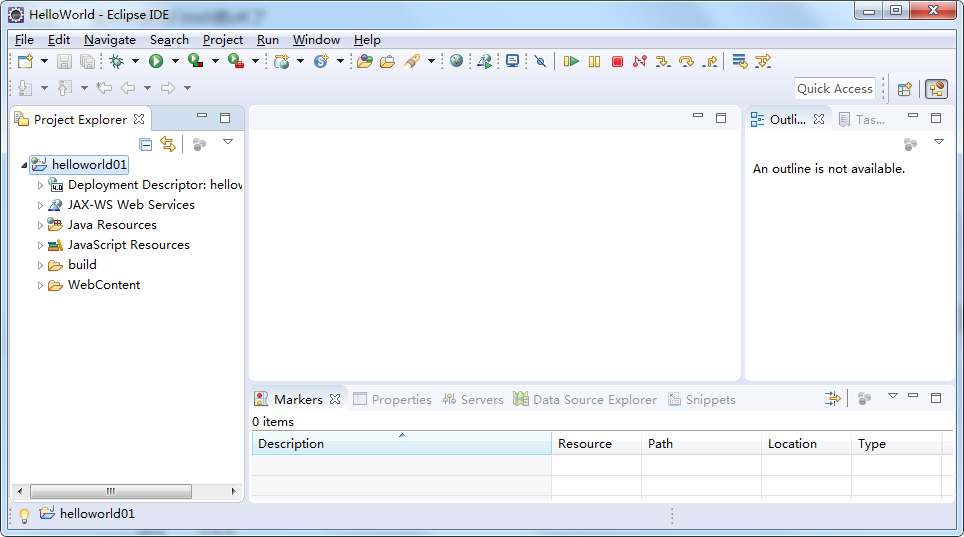Click the Last Edit Location icon
The image size is (964, 537).
pyautogui.click(x=104, y=88)
